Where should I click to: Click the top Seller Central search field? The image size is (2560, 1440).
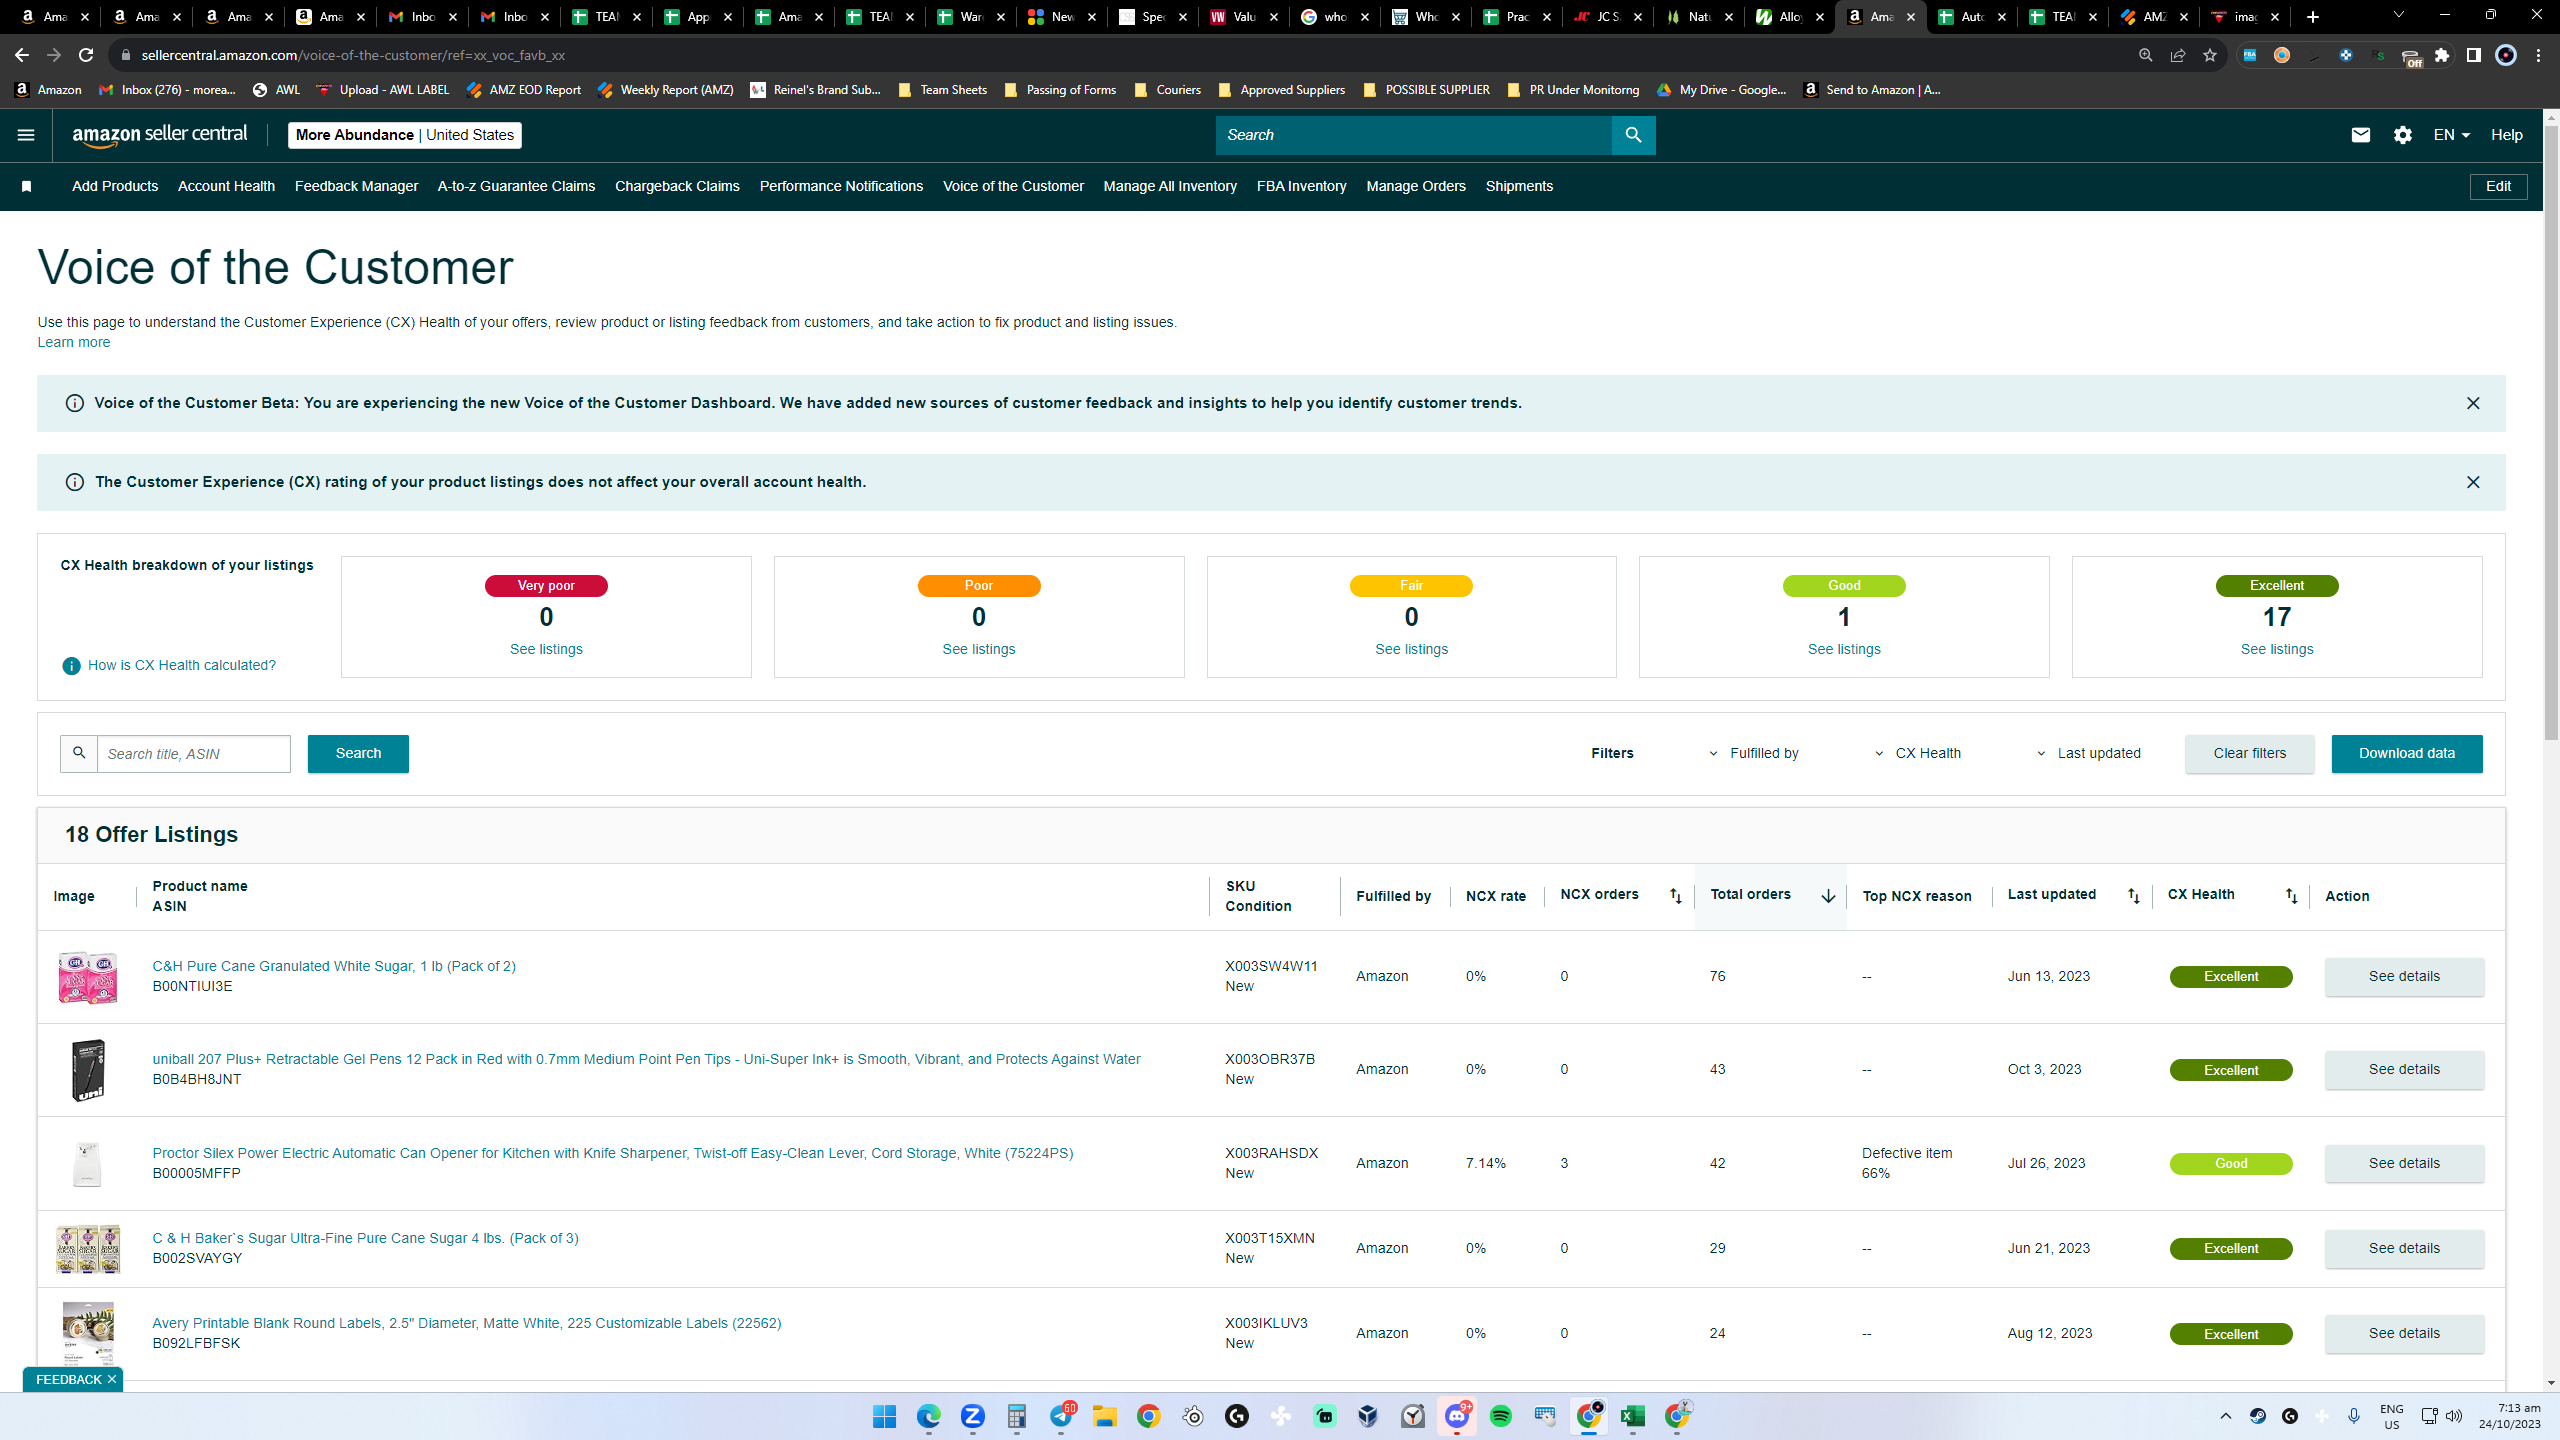pyautogui.click(x=1414, y=135)
